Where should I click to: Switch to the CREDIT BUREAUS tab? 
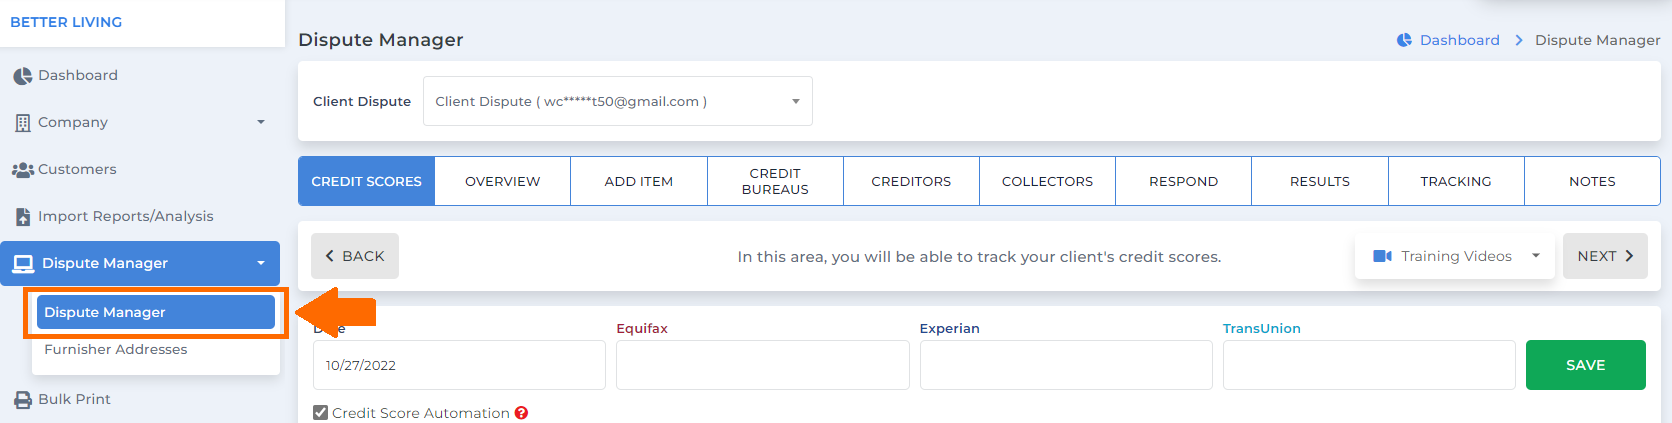click(775, 181)
